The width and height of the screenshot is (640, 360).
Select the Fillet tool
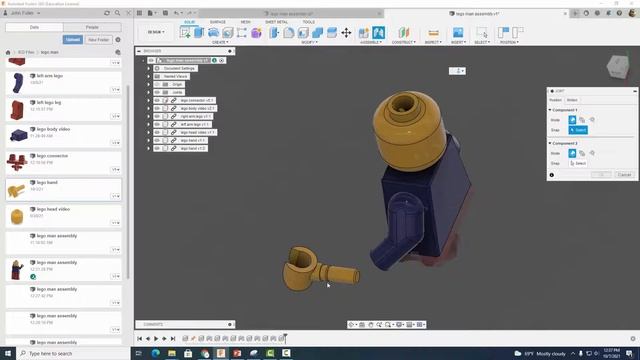(x=289, y=33)
